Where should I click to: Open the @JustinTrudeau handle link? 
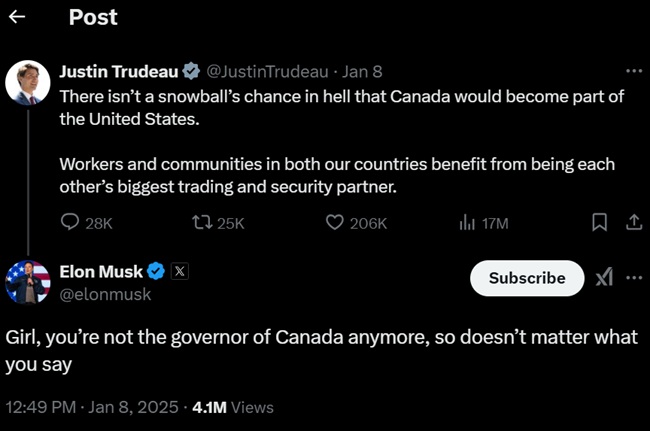[270, 72]
